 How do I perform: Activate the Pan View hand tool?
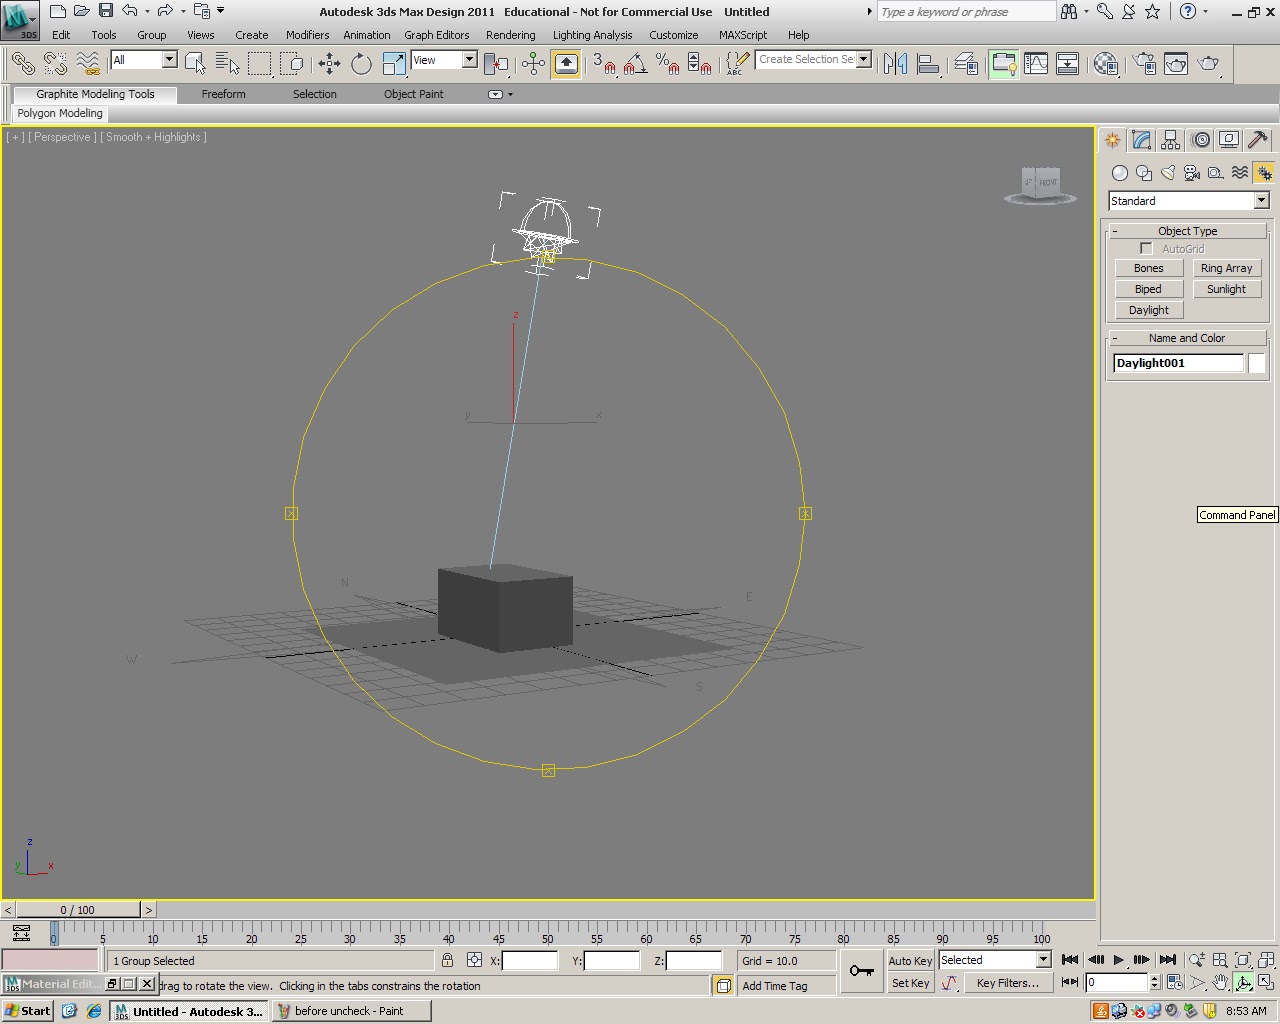pos(1220,983)
